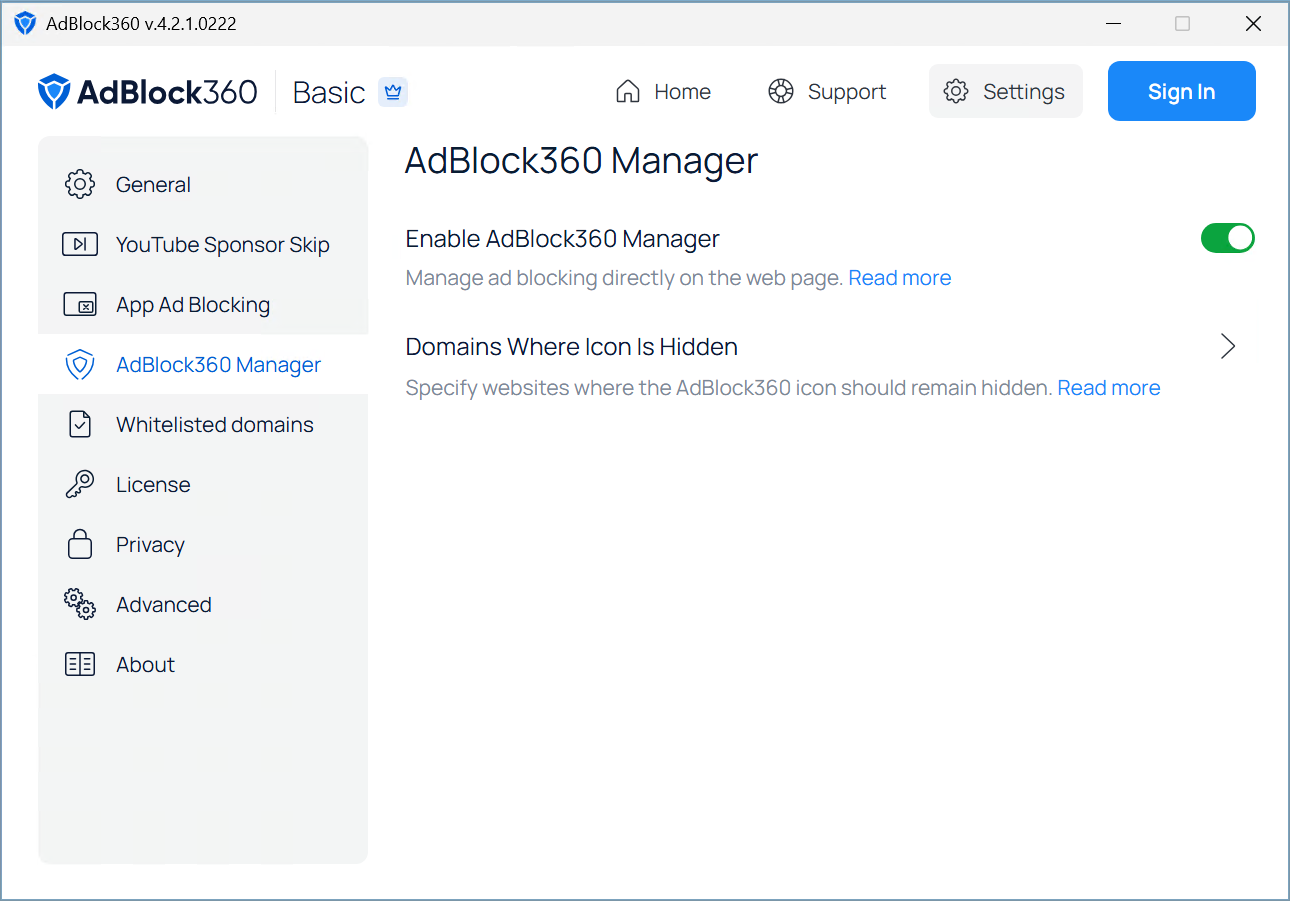Open the YouTube Sponsor Skip section

[203, 244]
